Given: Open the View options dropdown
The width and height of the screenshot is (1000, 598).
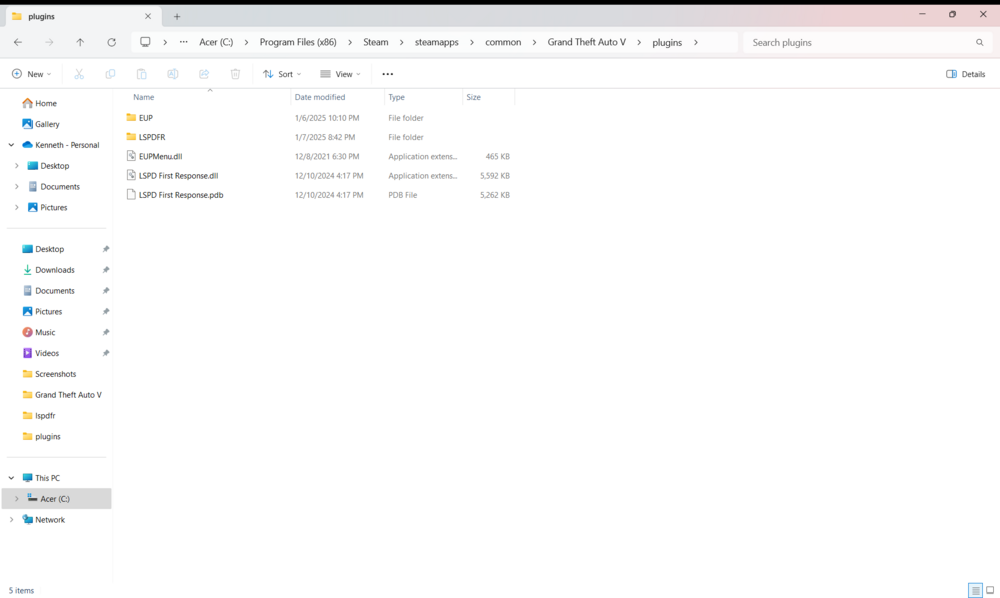Looking at the screenshot, I should (340, 73).
